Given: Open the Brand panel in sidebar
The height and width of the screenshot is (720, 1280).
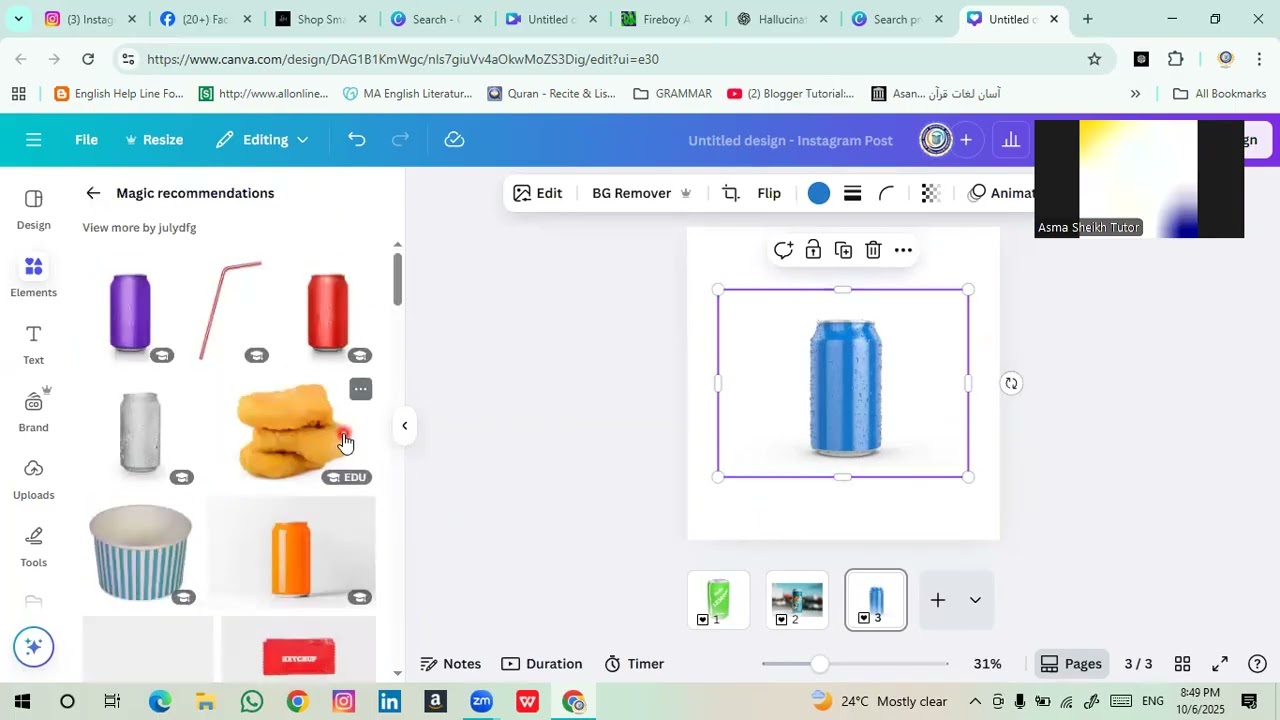Looking at the screenshot, I should (33, 412).
